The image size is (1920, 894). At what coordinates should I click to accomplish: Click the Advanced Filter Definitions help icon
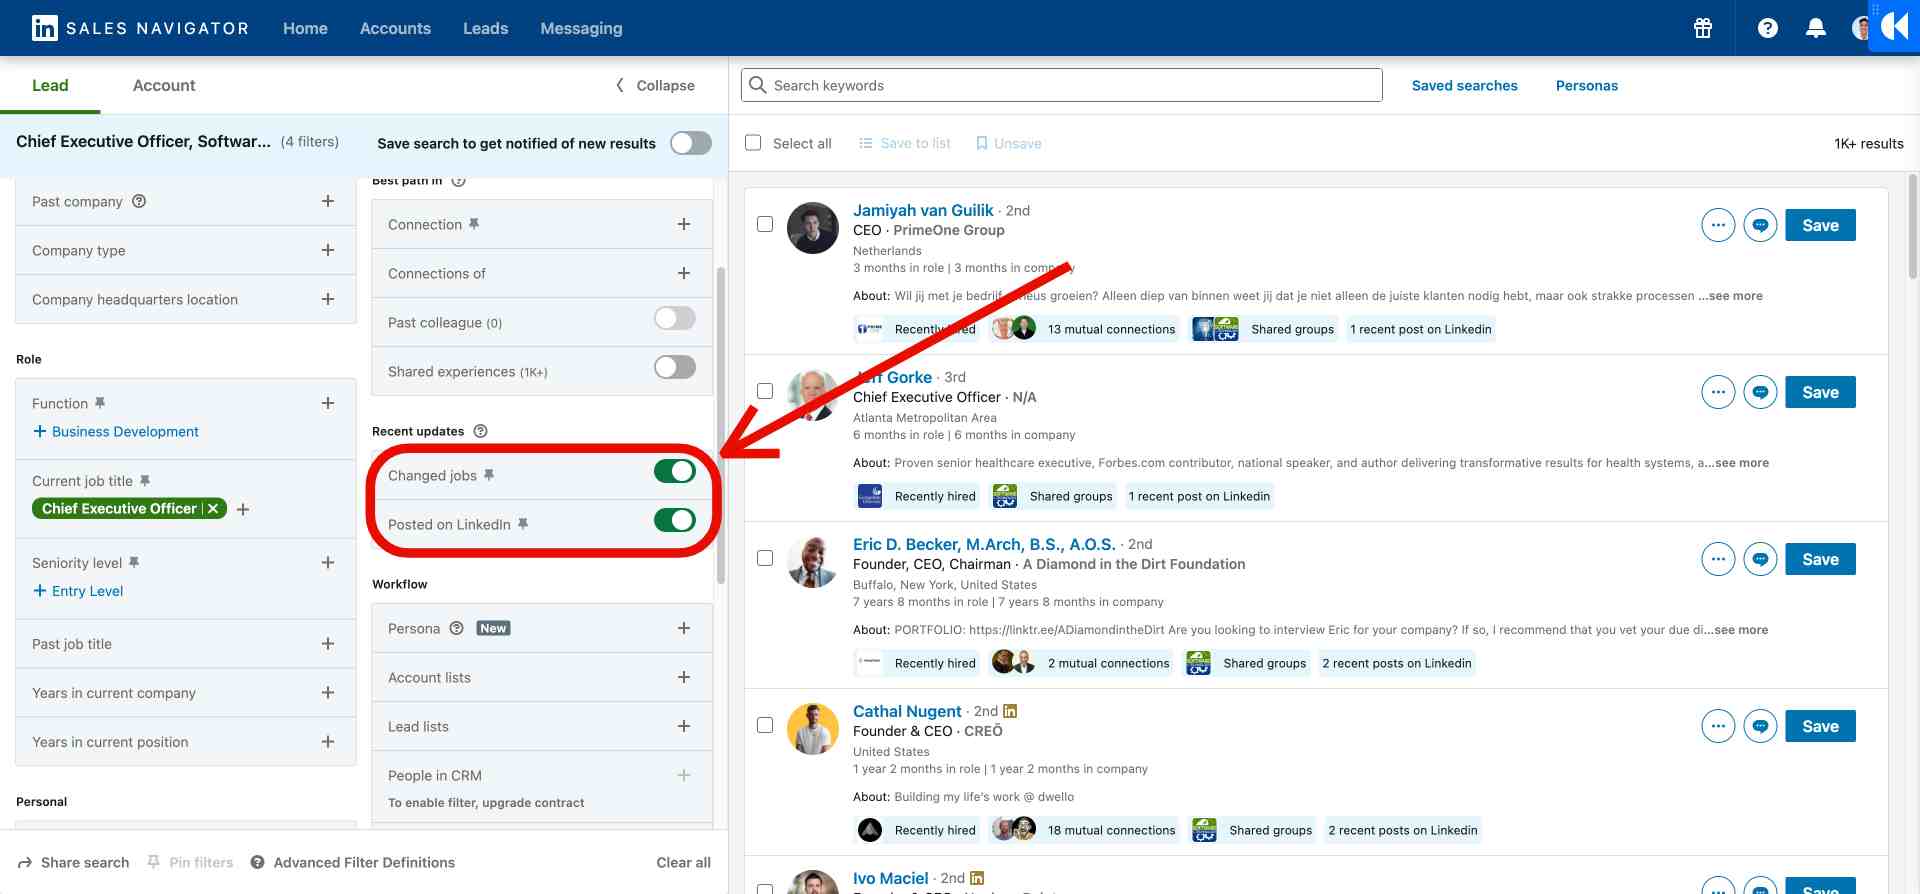257,862
